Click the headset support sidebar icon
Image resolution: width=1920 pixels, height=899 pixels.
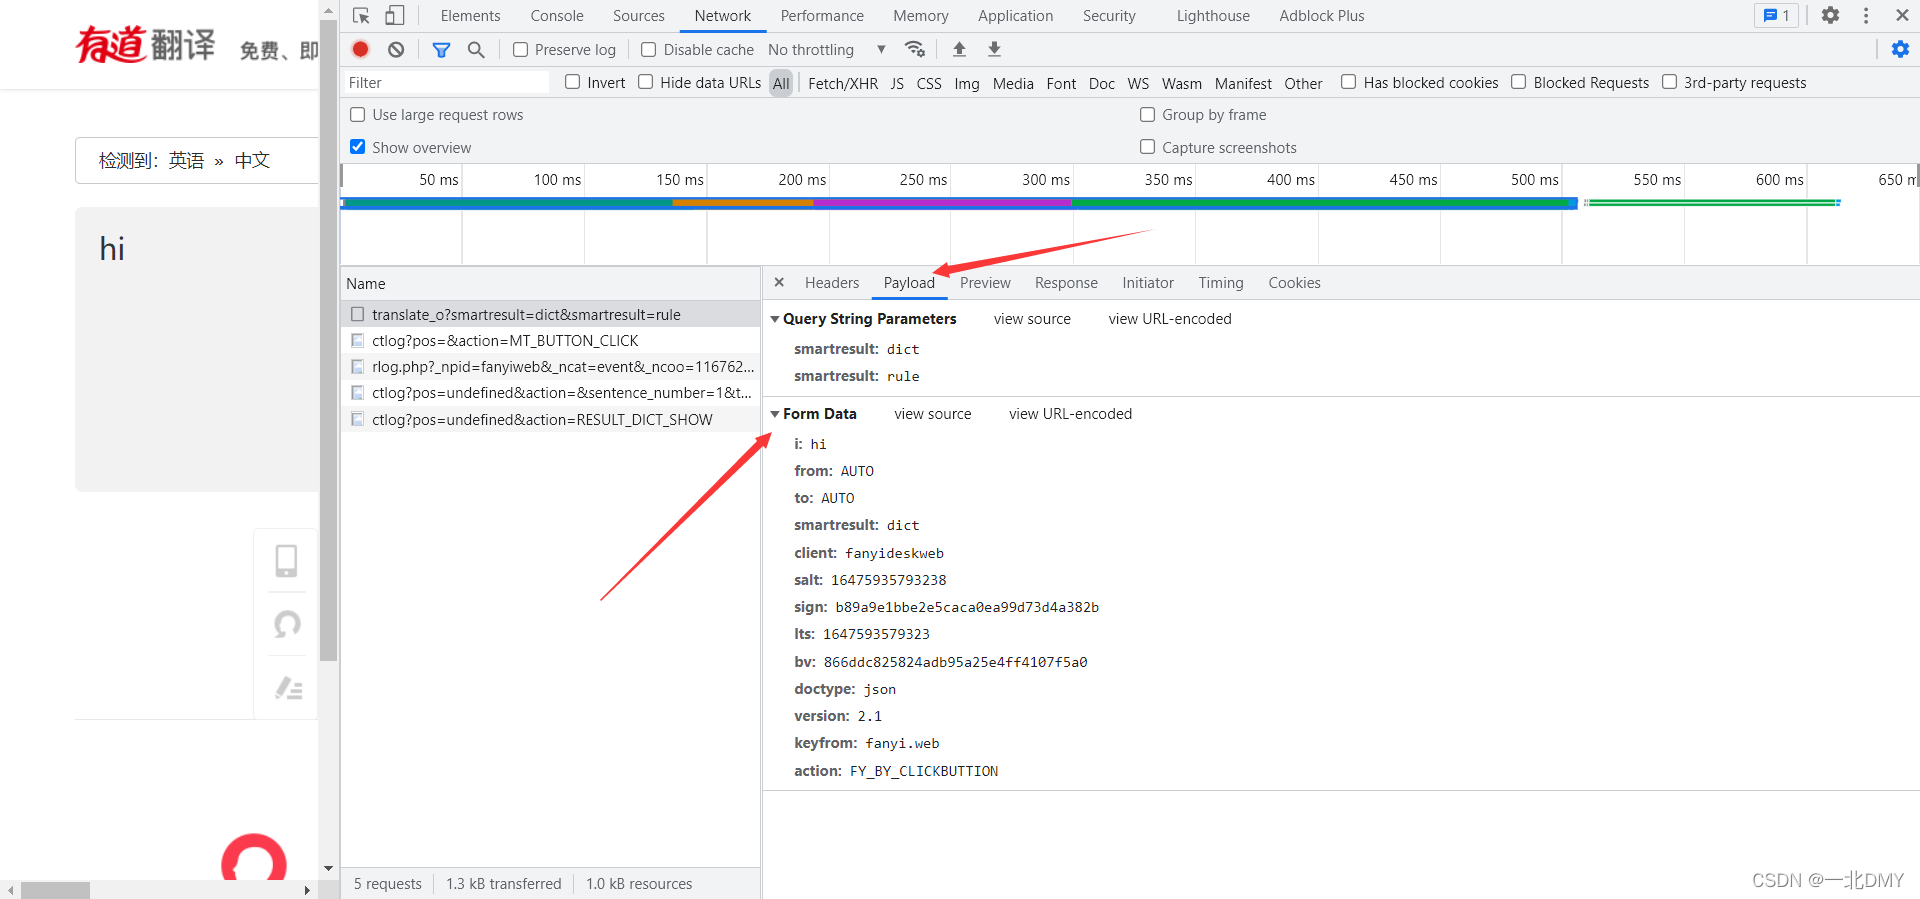(x=287, y=624)
